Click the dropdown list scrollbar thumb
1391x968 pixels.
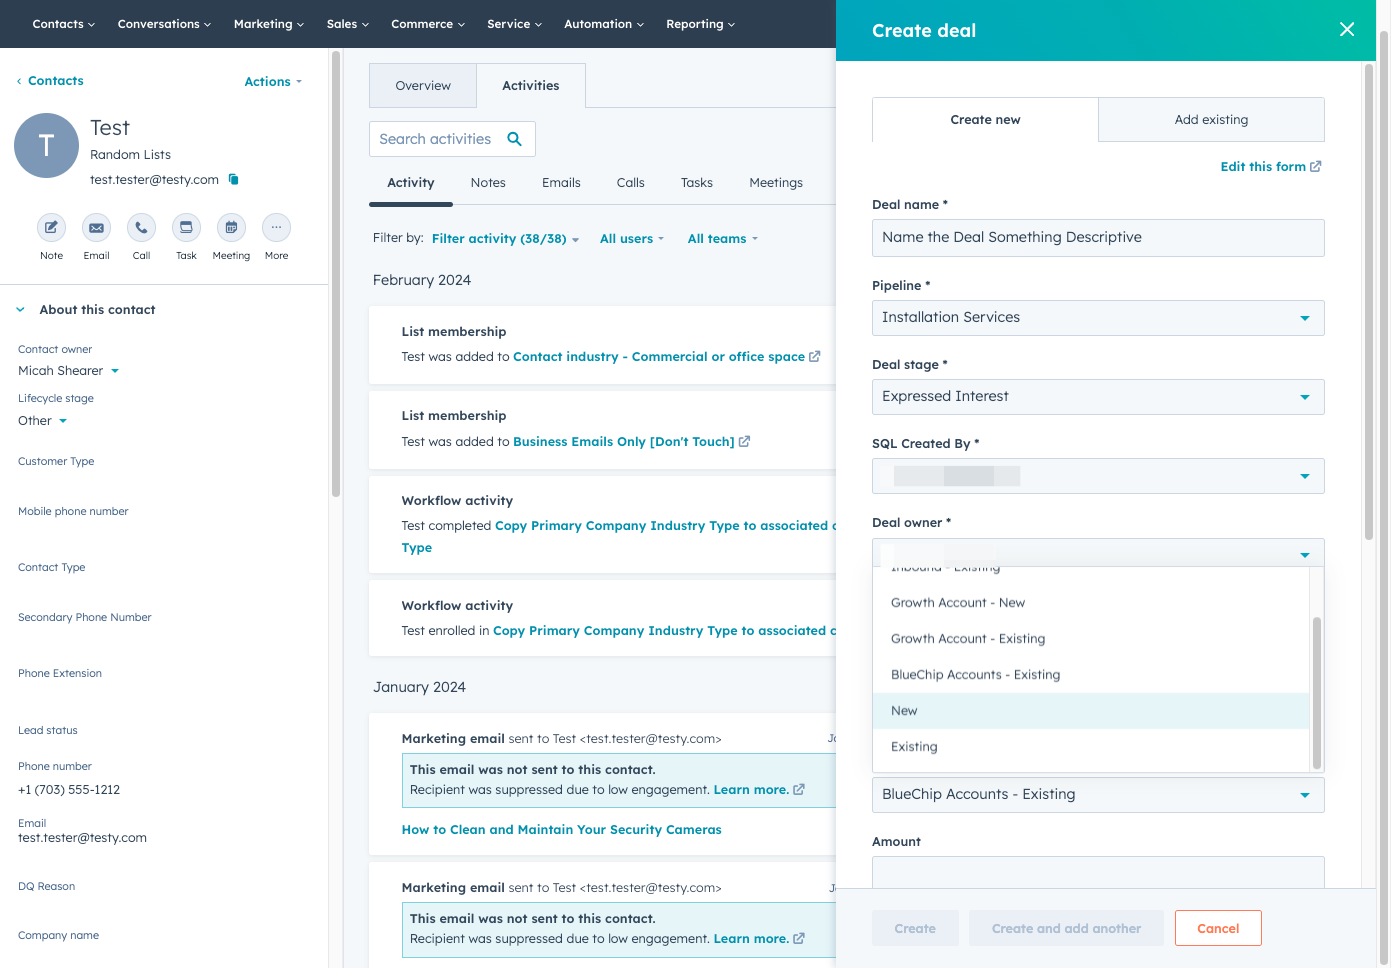coord(1316,692)
